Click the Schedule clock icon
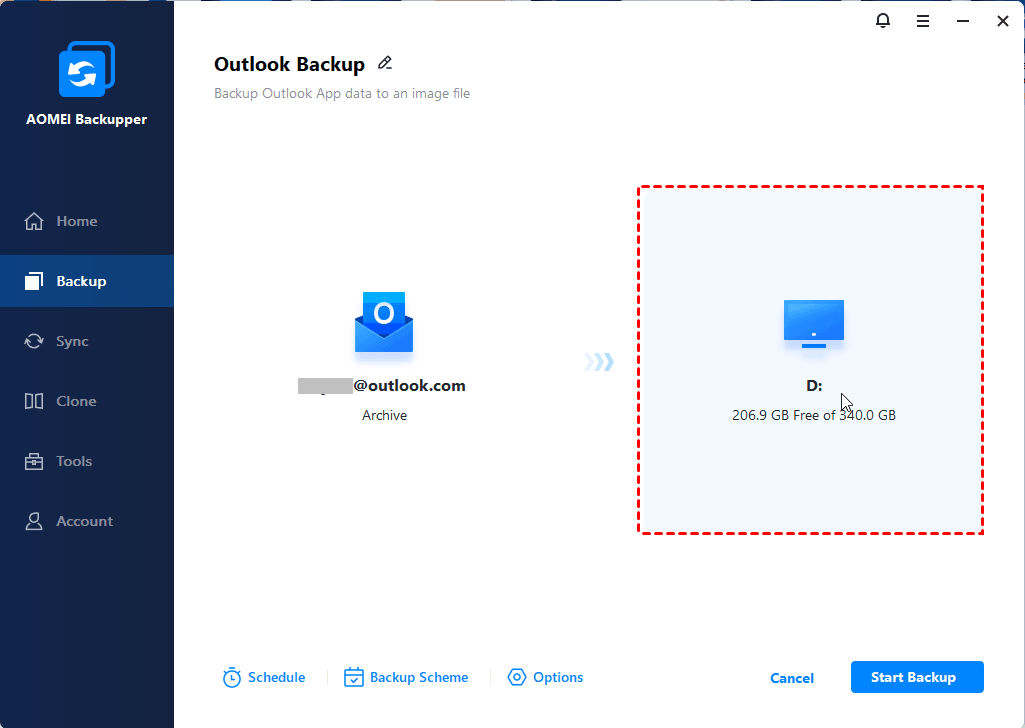1025x728 pixels. click(x=231, y=678)
